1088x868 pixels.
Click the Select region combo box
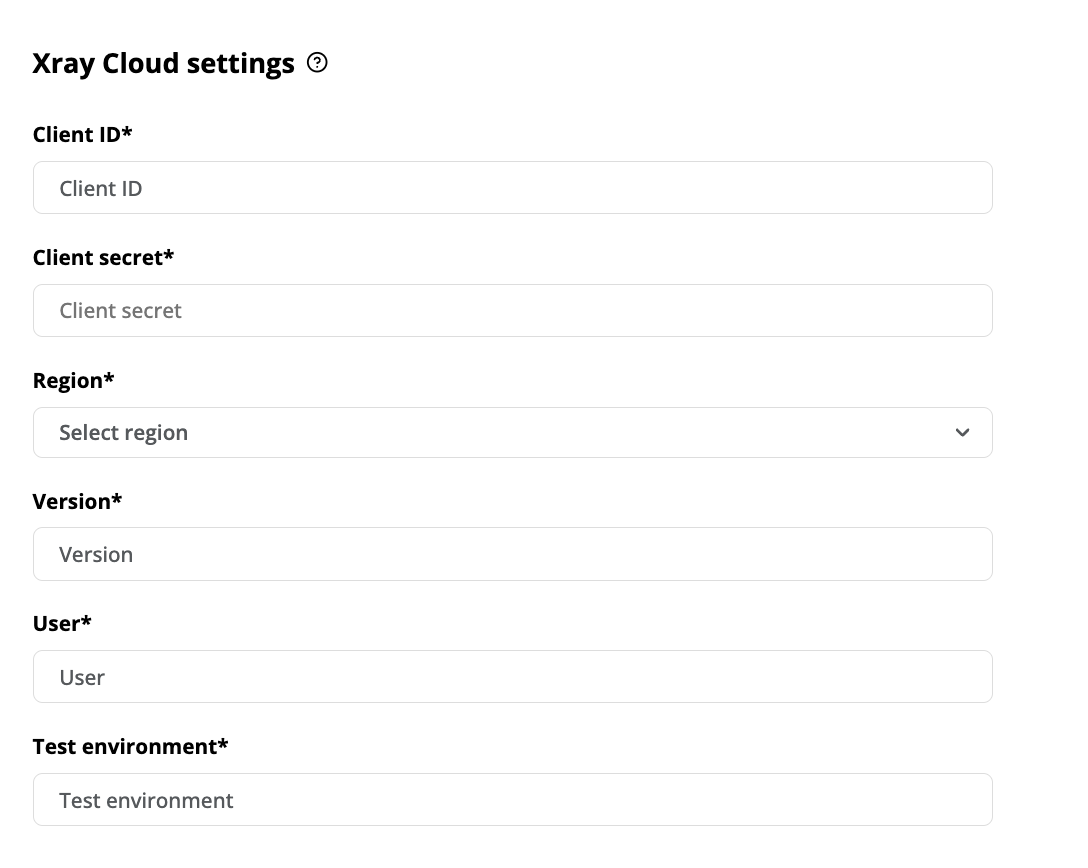coord(512,432)
